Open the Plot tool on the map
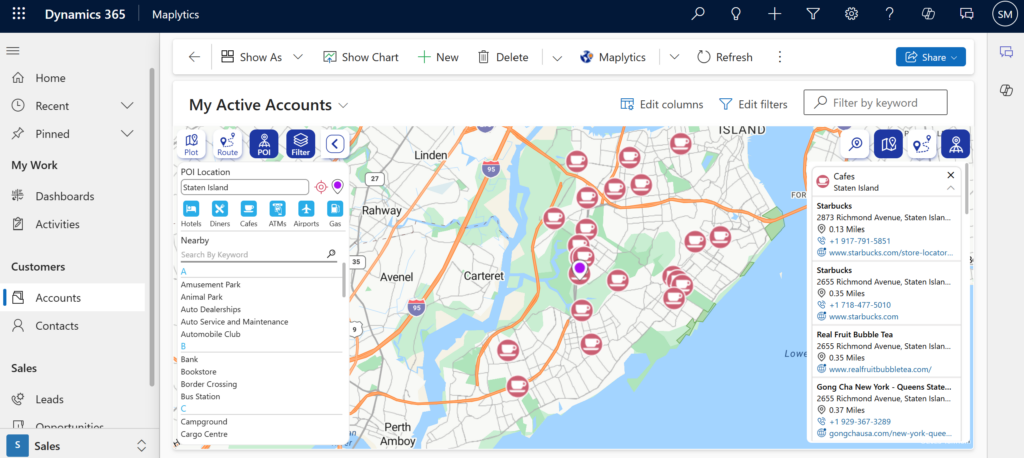 tap(192, 145)
